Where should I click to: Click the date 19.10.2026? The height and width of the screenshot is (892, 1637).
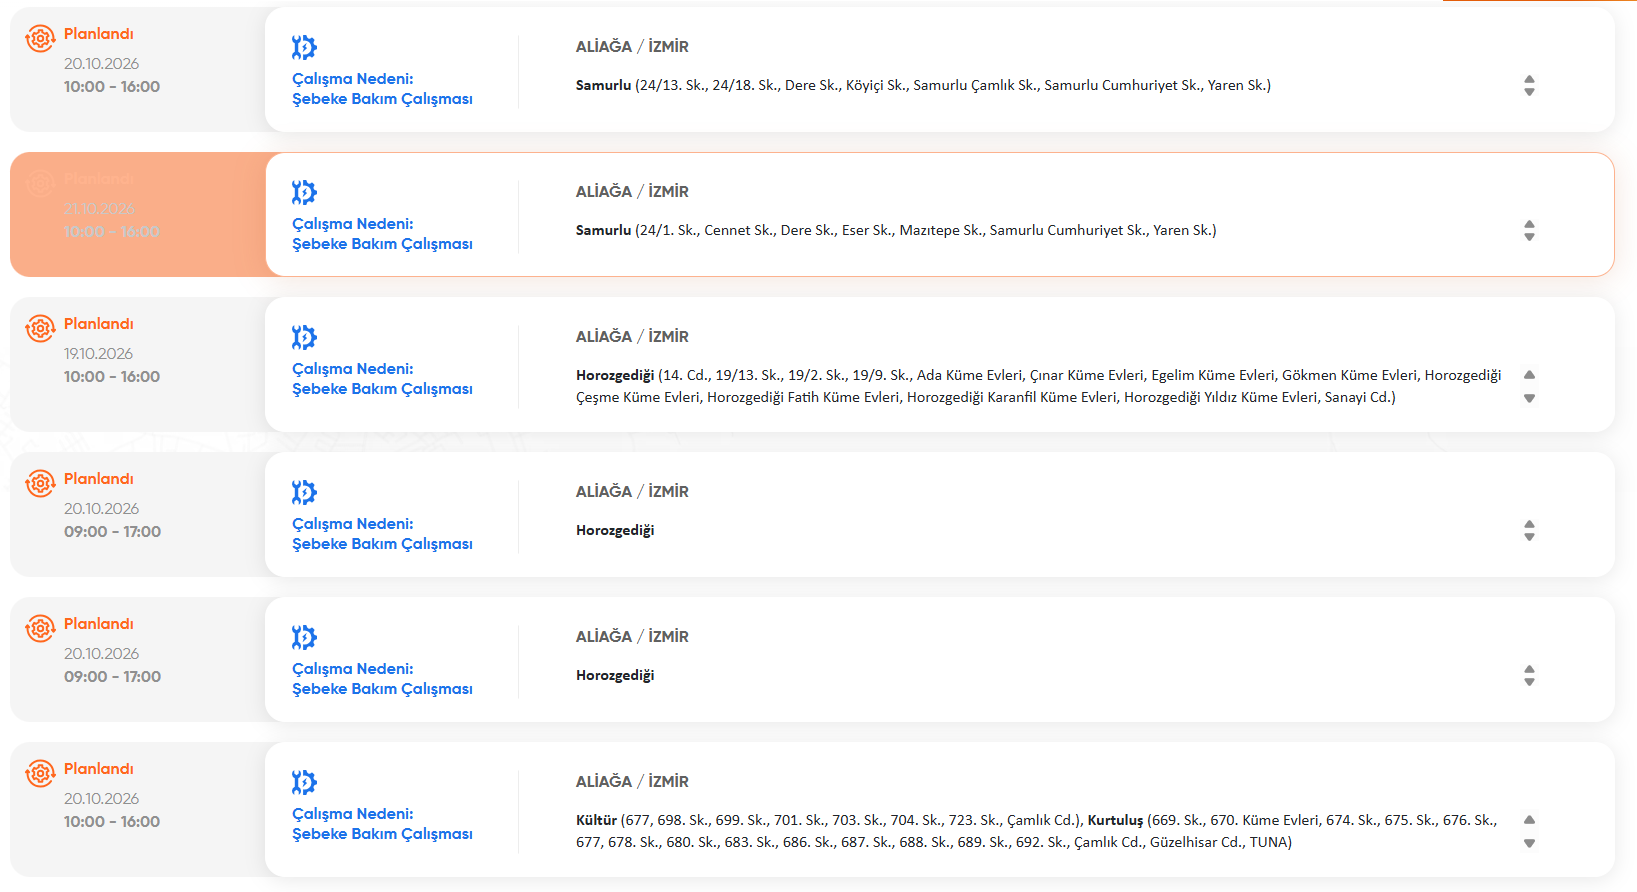click(x=98, y=354)
